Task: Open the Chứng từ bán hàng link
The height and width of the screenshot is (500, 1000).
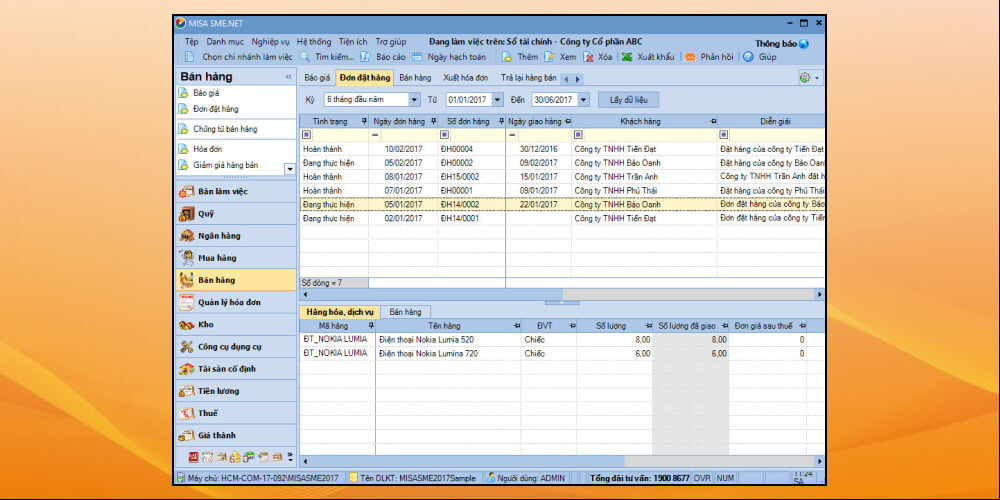Action: click(225, 129)
